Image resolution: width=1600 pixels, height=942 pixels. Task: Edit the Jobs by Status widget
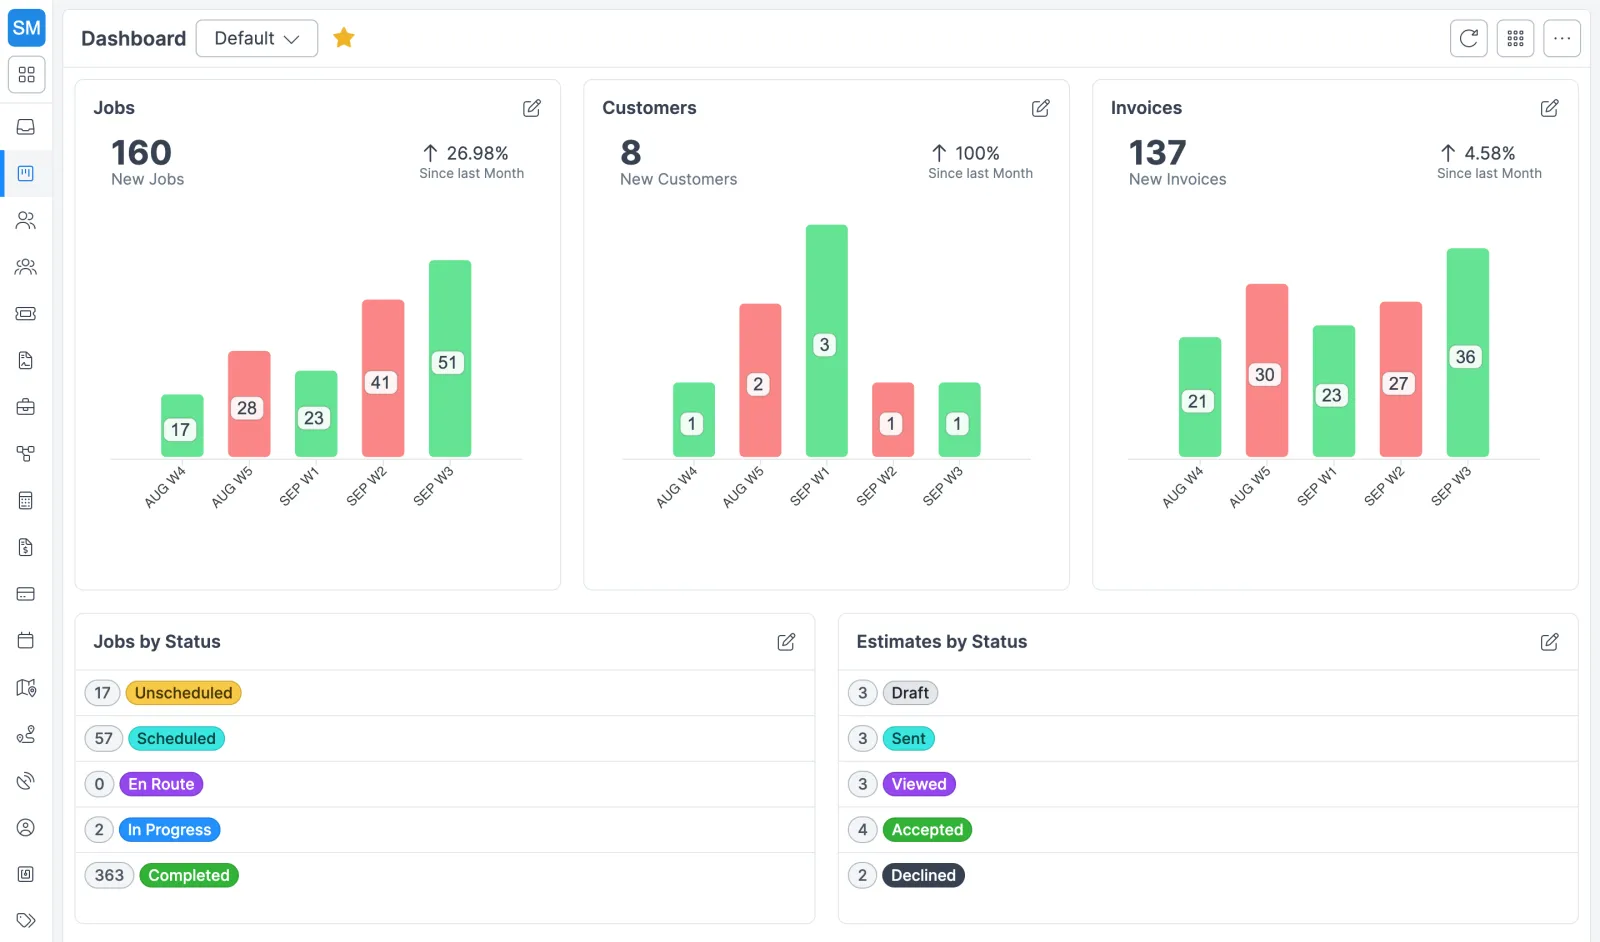[x=787, y=642]
